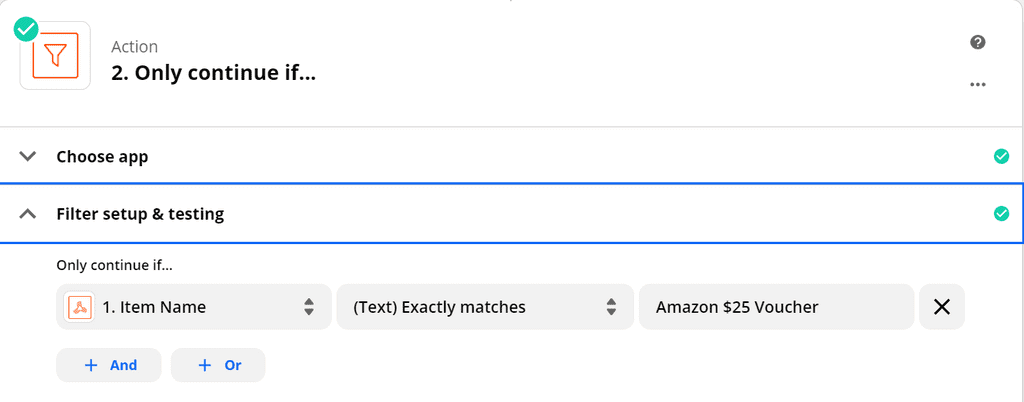The height and width of the screenshot is (402, 1024).
Task: Select the Choose app section header
Action: (x=102, y=157)
